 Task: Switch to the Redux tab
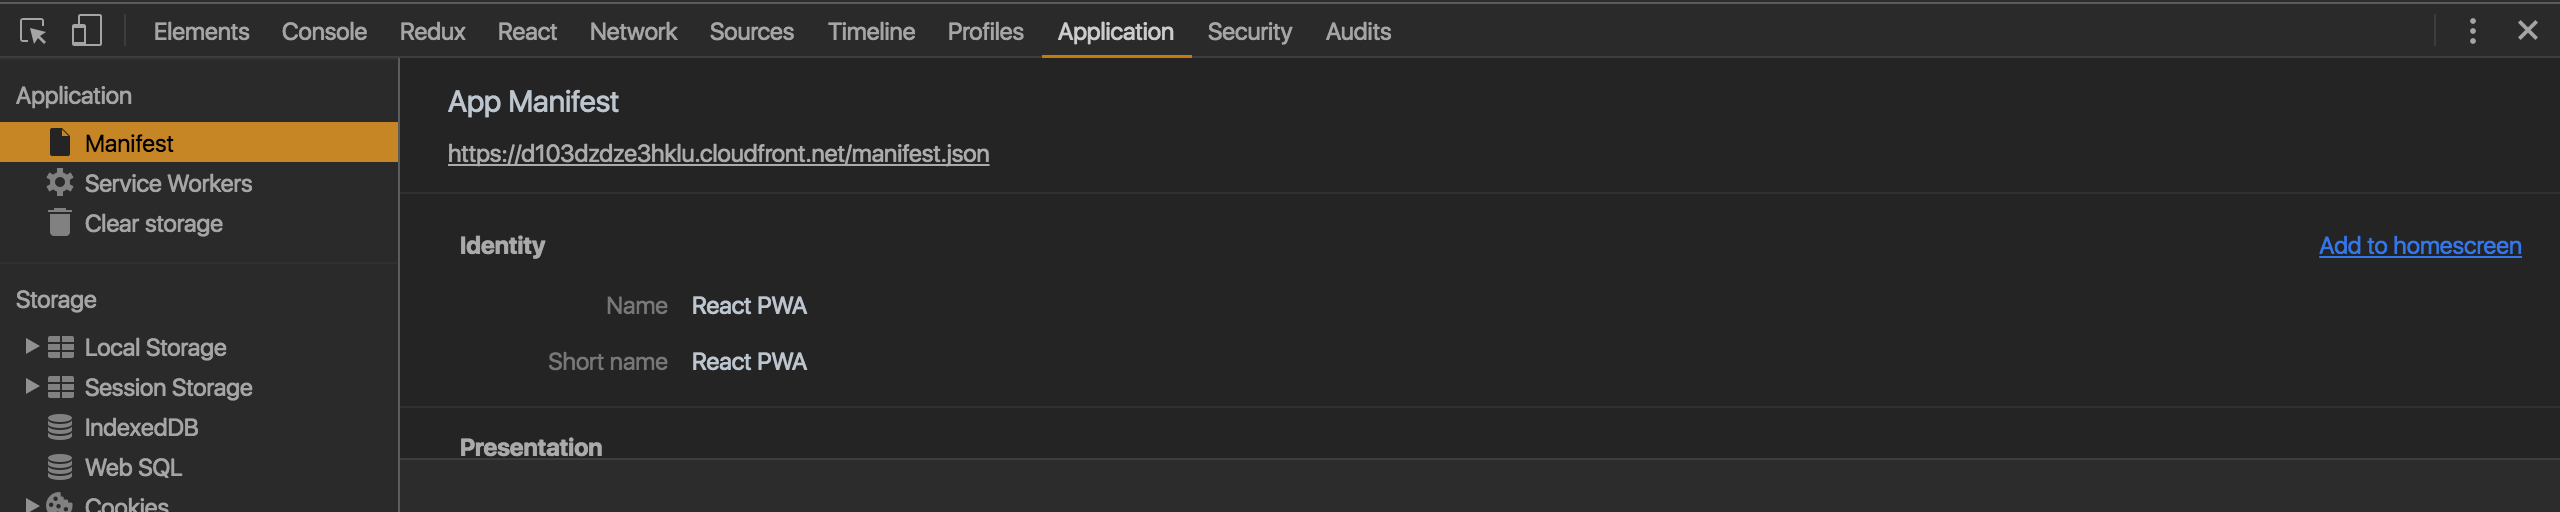point(432,32)
